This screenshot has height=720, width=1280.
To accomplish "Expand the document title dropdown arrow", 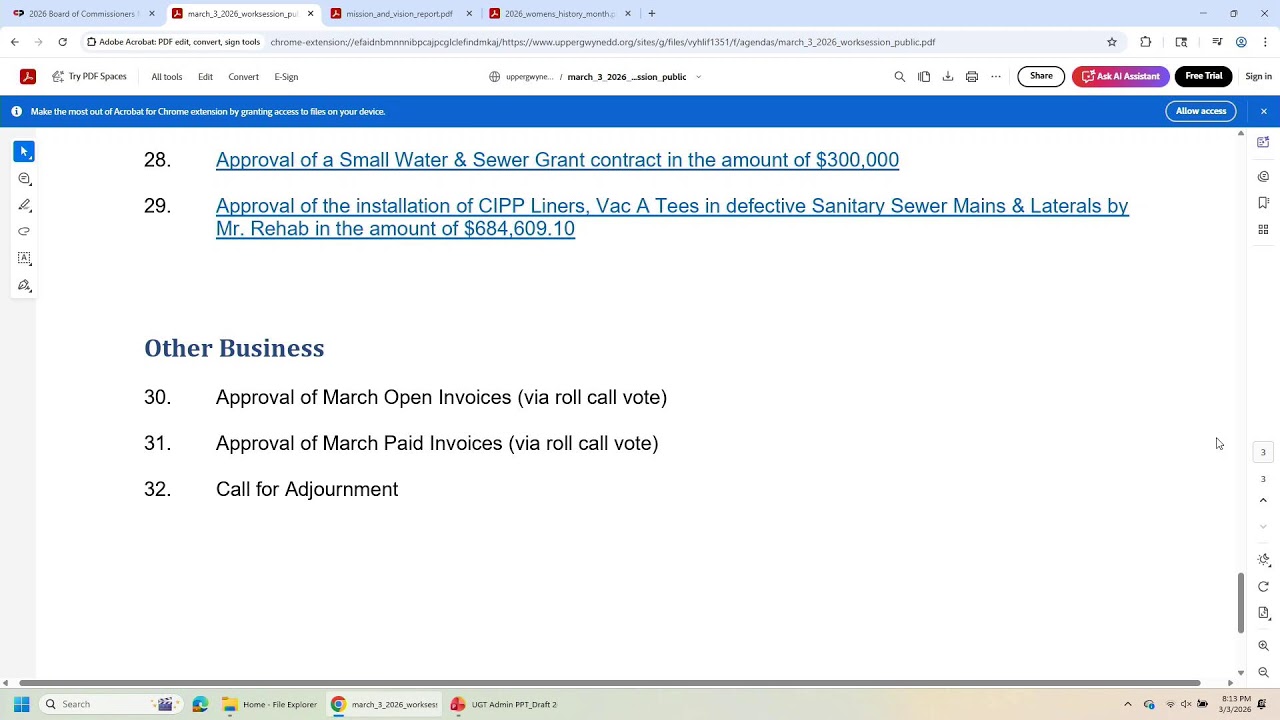I will pyautogui.click(x=698, y=77).
